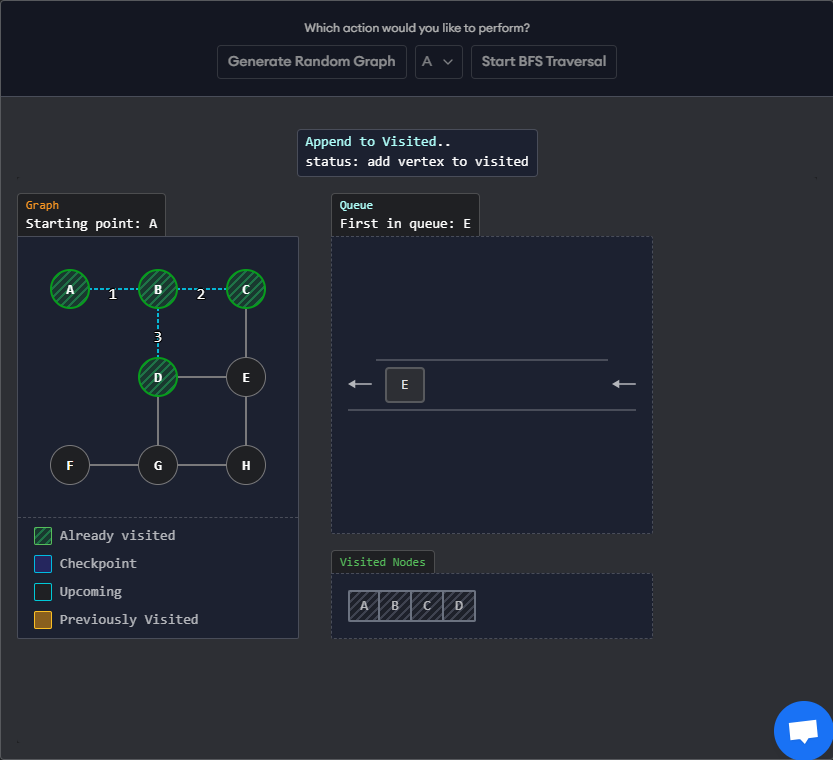Click the Previously Visited legend swatch

pos(43,620)
